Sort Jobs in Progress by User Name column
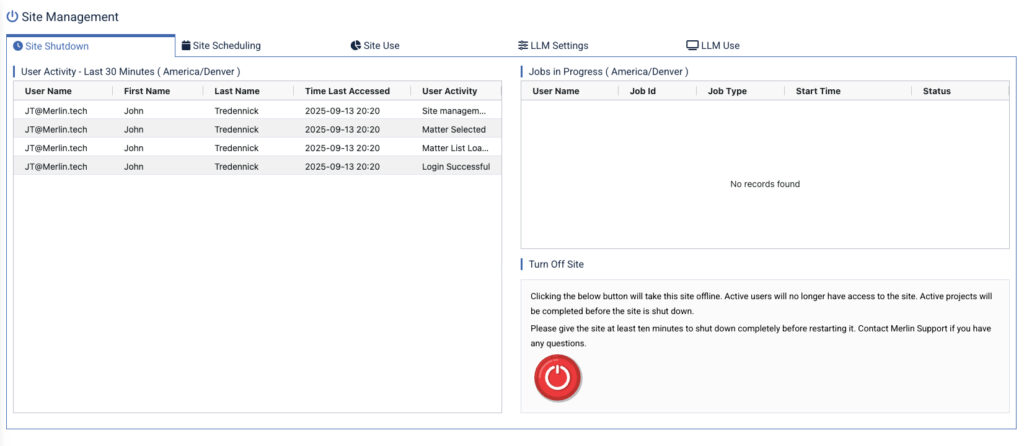 pos(556,91)
